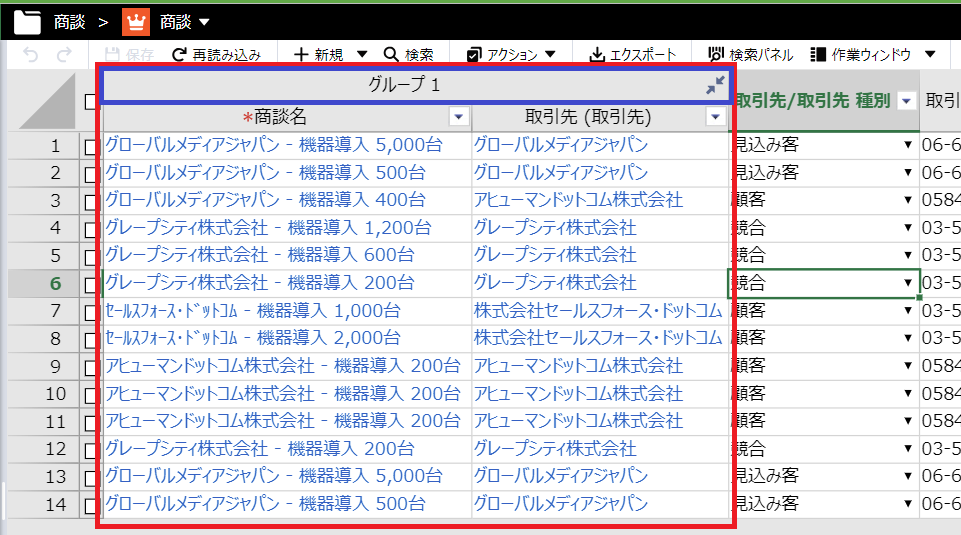961x535 pixels.
Task: Open link 機器導入 5,000台 in row 1
Action: (274, 145)
